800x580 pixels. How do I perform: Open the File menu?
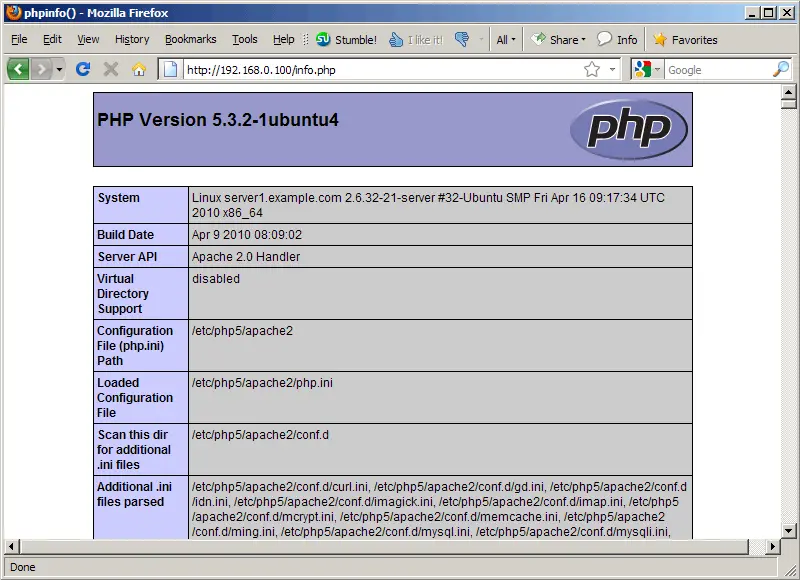[19, 39]
